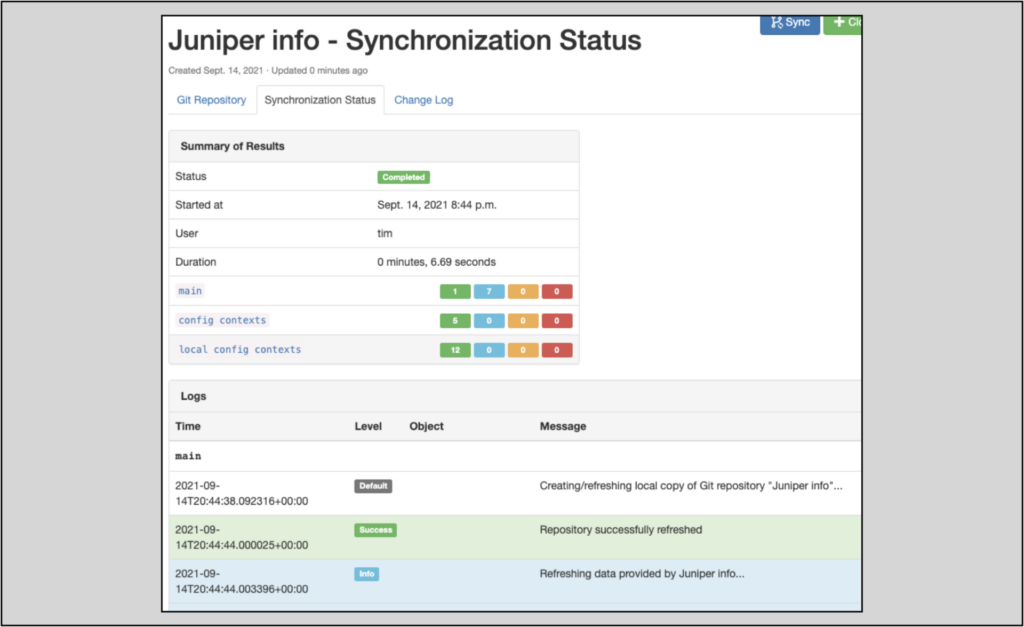Click the orange badge beside config contexts
The image size is (1024, 627).
click(x=522, y=320)
